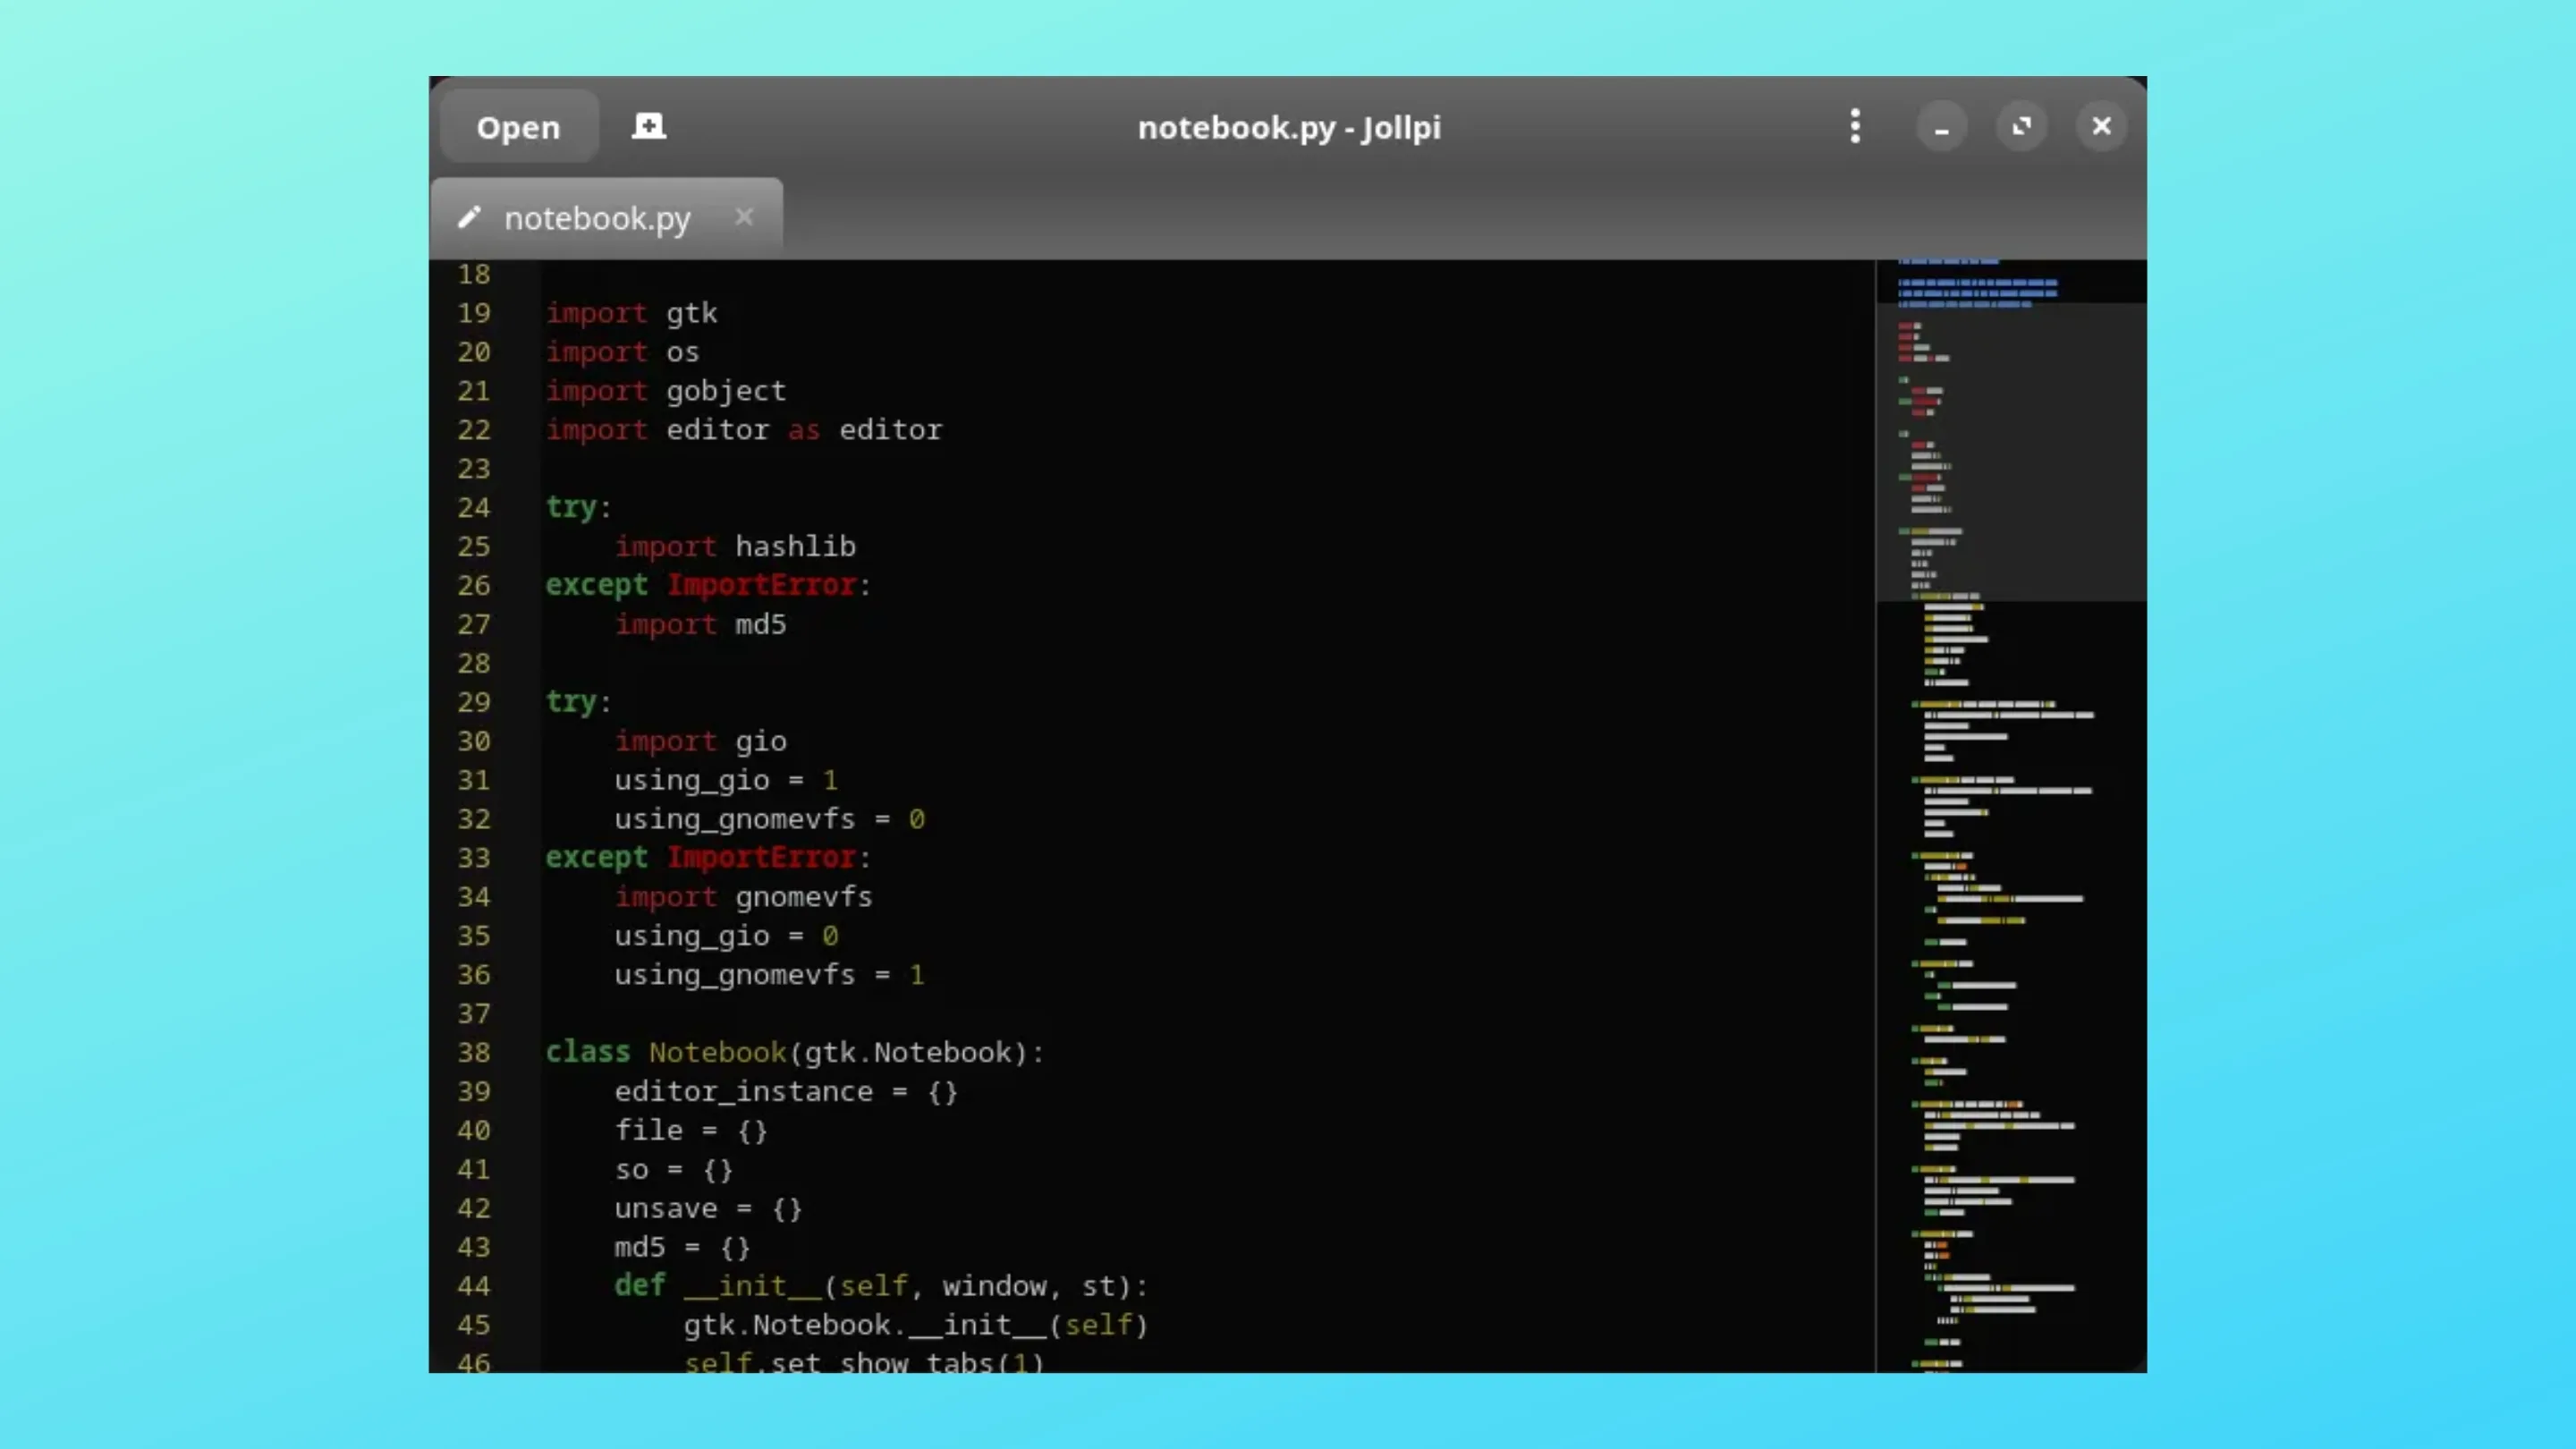Select line number 38 in the gutter
The image size is (2576, 1449).
(x=475, y=1052)
